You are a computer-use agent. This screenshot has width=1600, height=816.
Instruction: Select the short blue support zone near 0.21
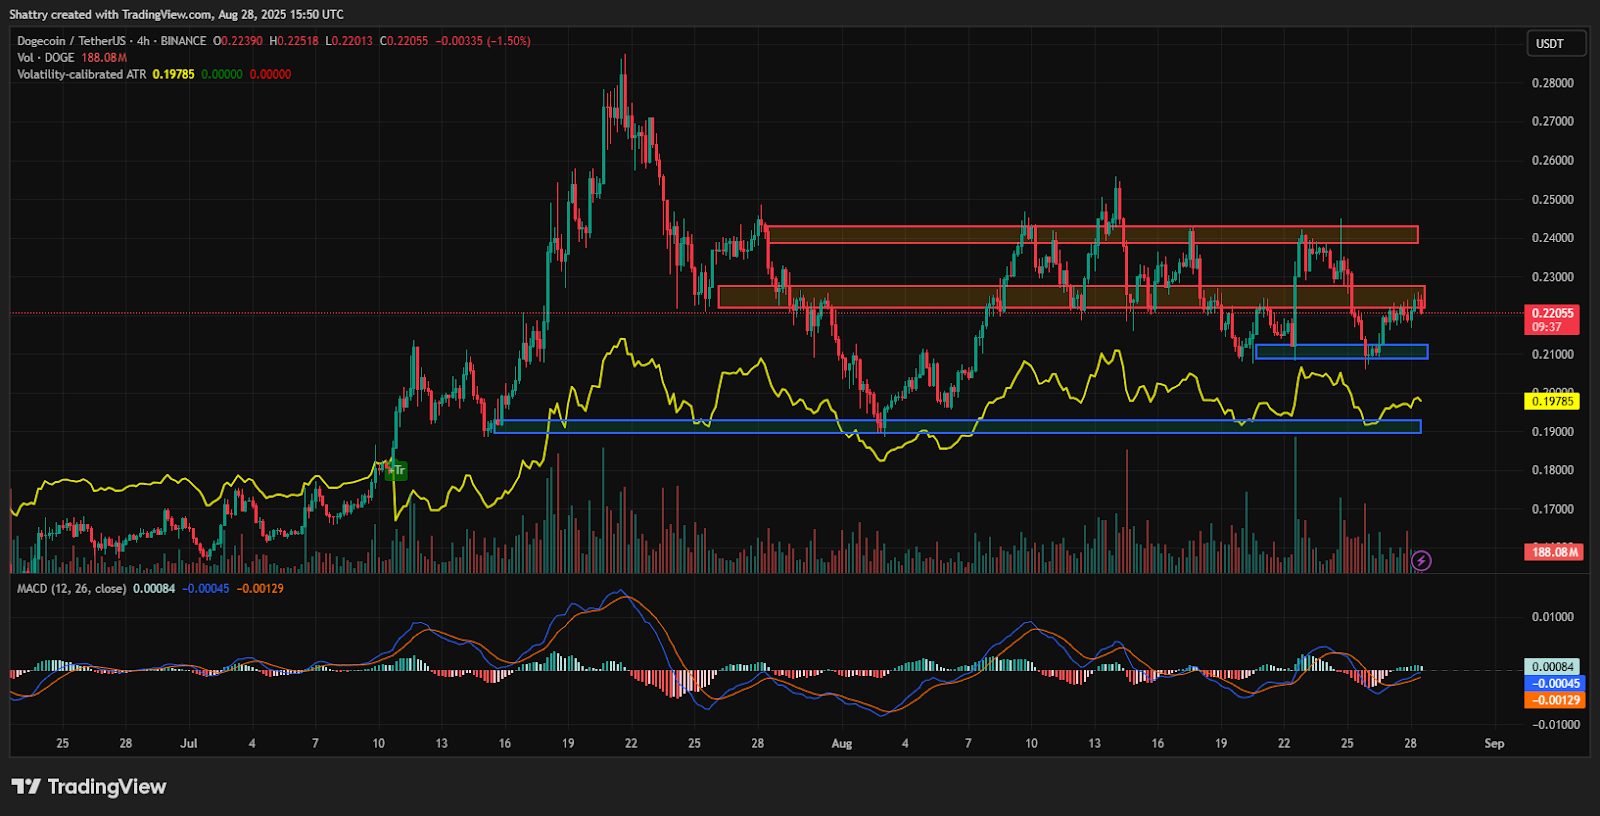click(x=1341, y=352)
